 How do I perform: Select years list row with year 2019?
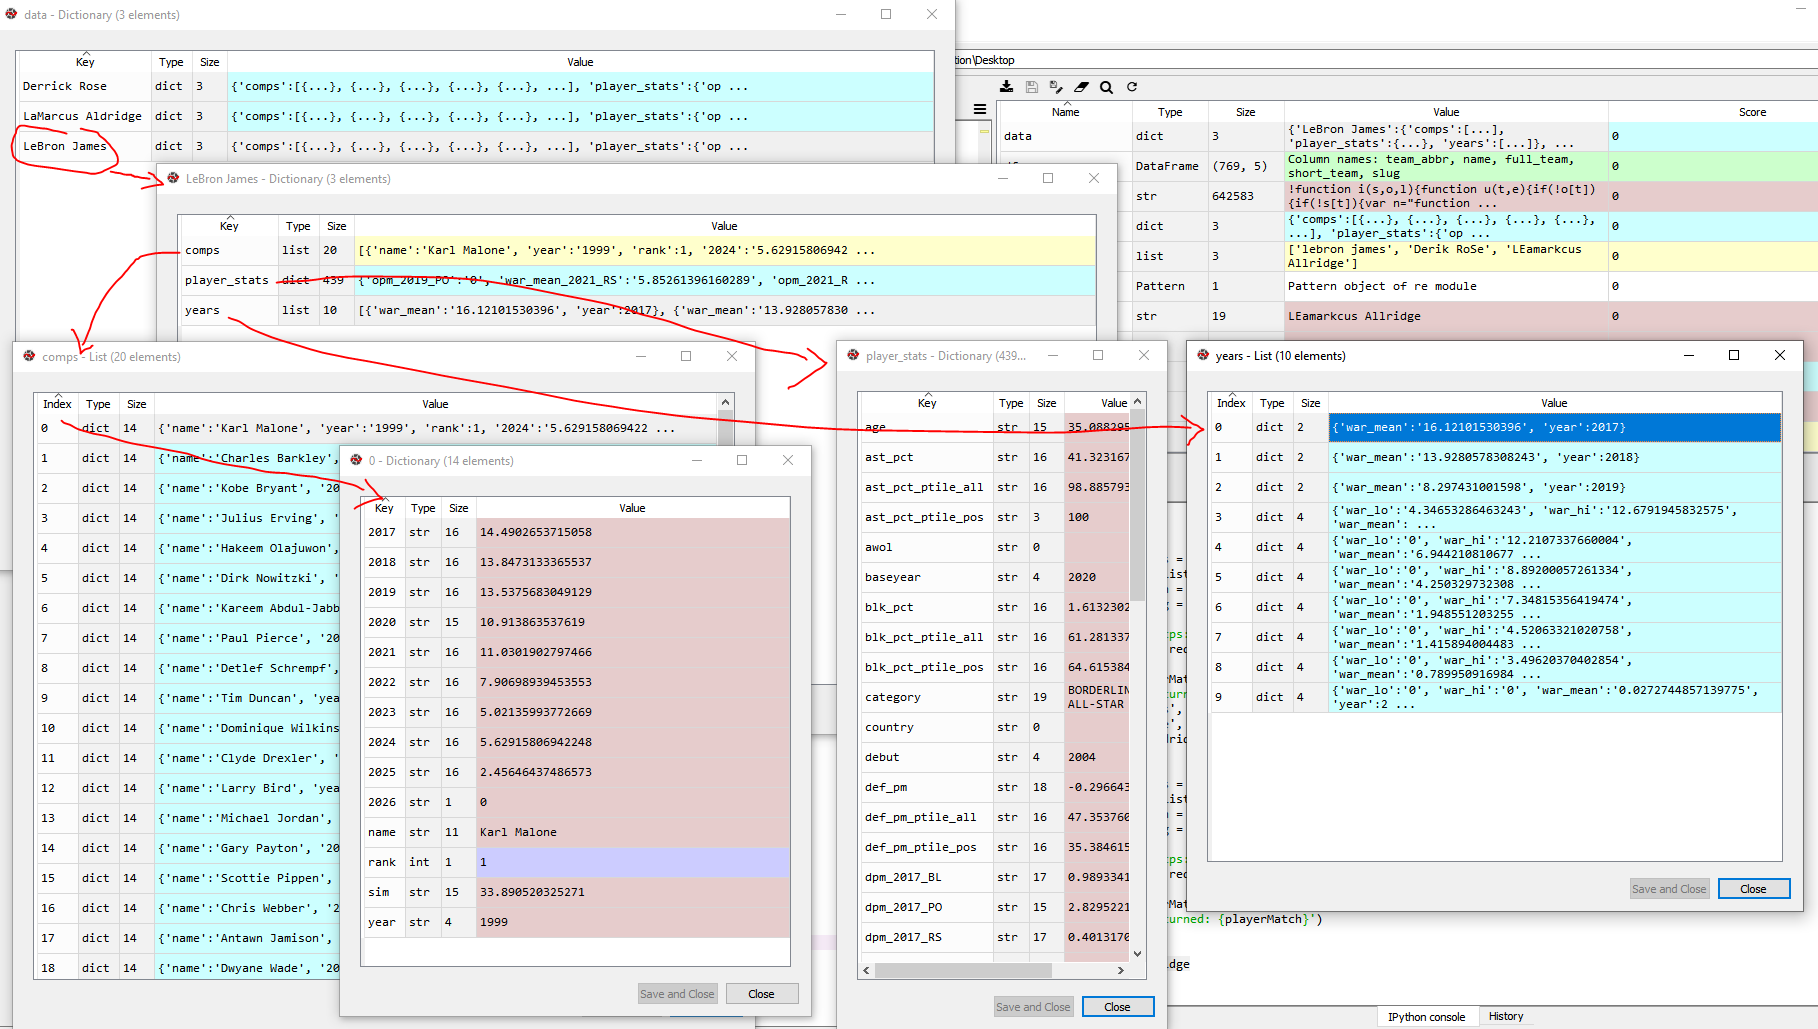(x=1496, y=487)
